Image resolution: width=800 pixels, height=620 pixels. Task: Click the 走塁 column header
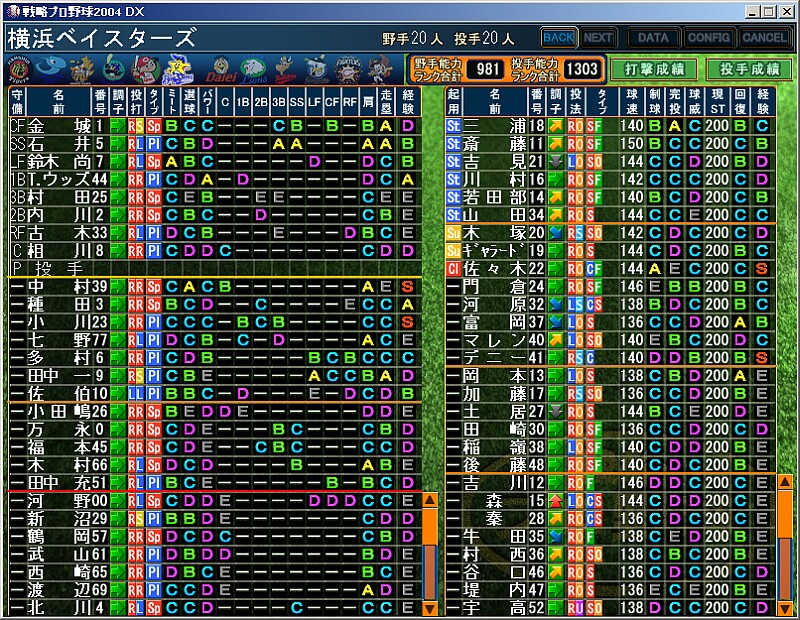point(386,102)
